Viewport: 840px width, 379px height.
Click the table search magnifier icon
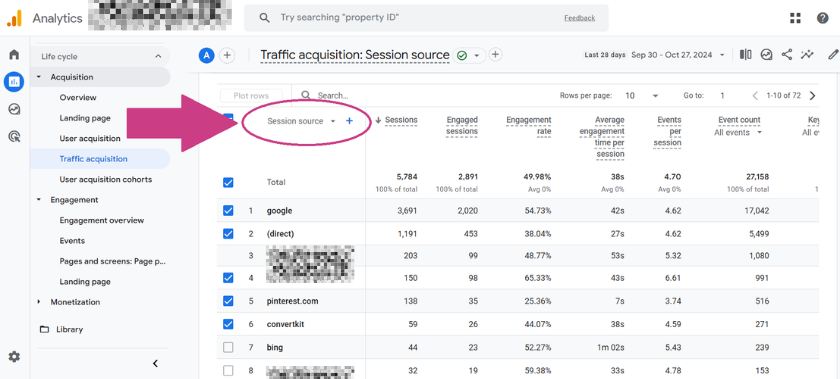pyautogui.click(x=306, y=95)
